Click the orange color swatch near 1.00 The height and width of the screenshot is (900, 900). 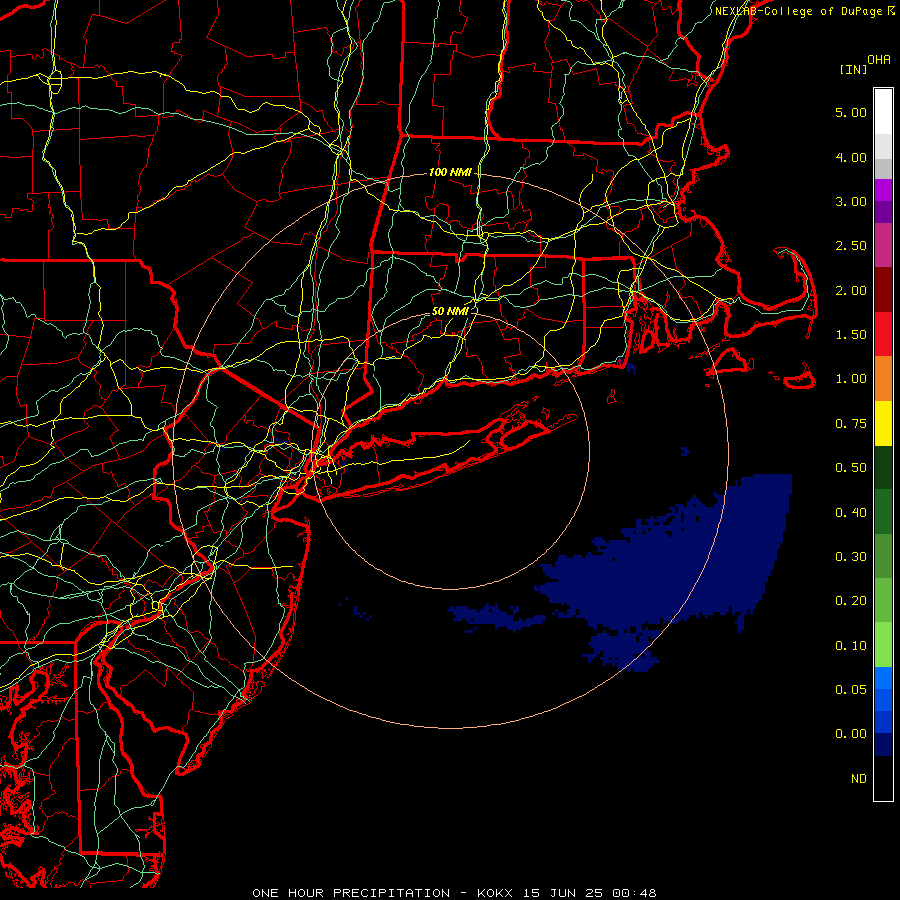pos(883,379)
